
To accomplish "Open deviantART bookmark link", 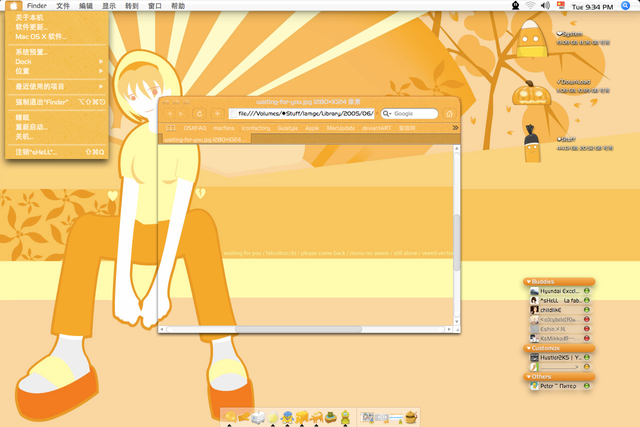I will point(376,128).
